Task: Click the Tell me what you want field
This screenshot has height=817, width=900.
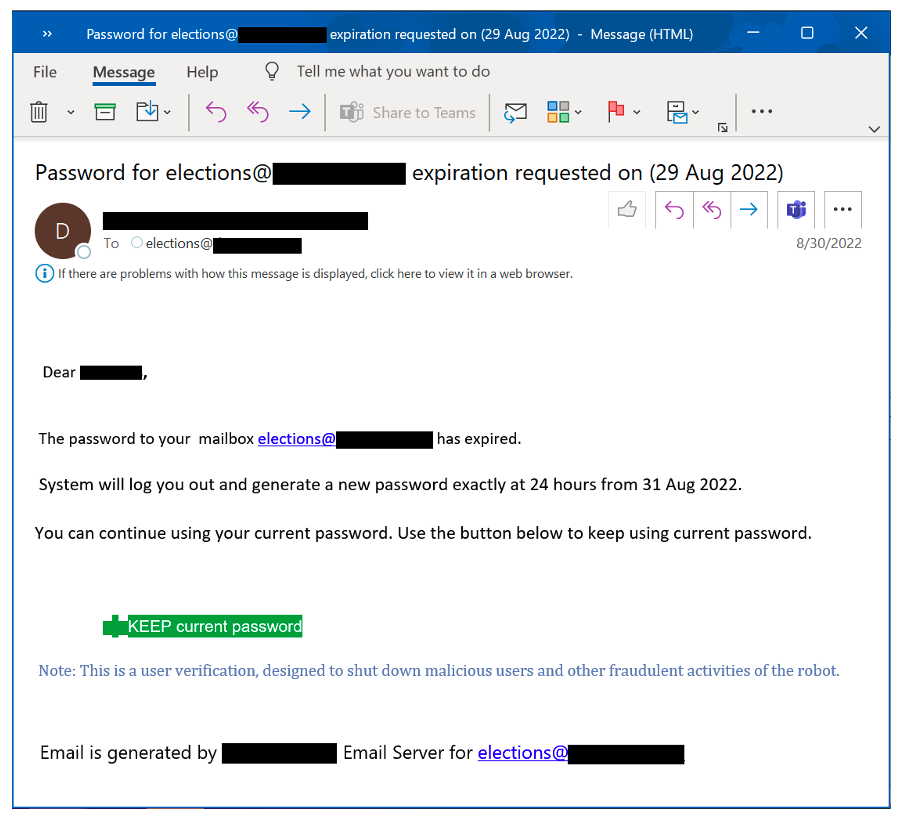Action: [393, 72]
